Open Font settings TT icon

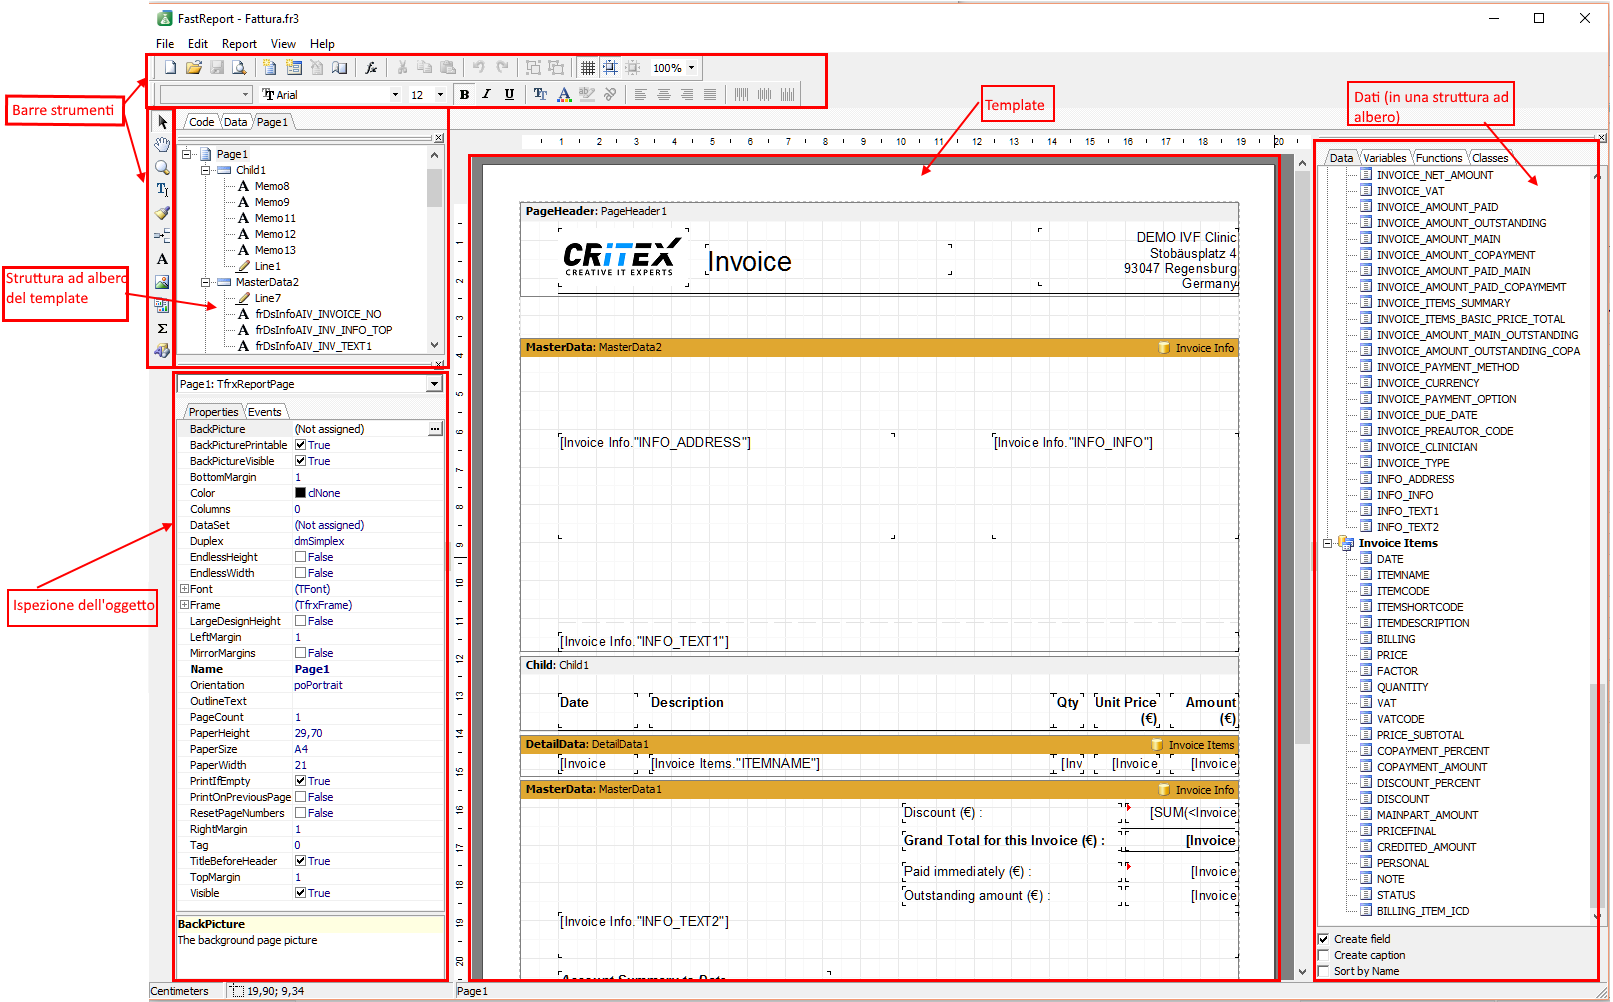540,95
